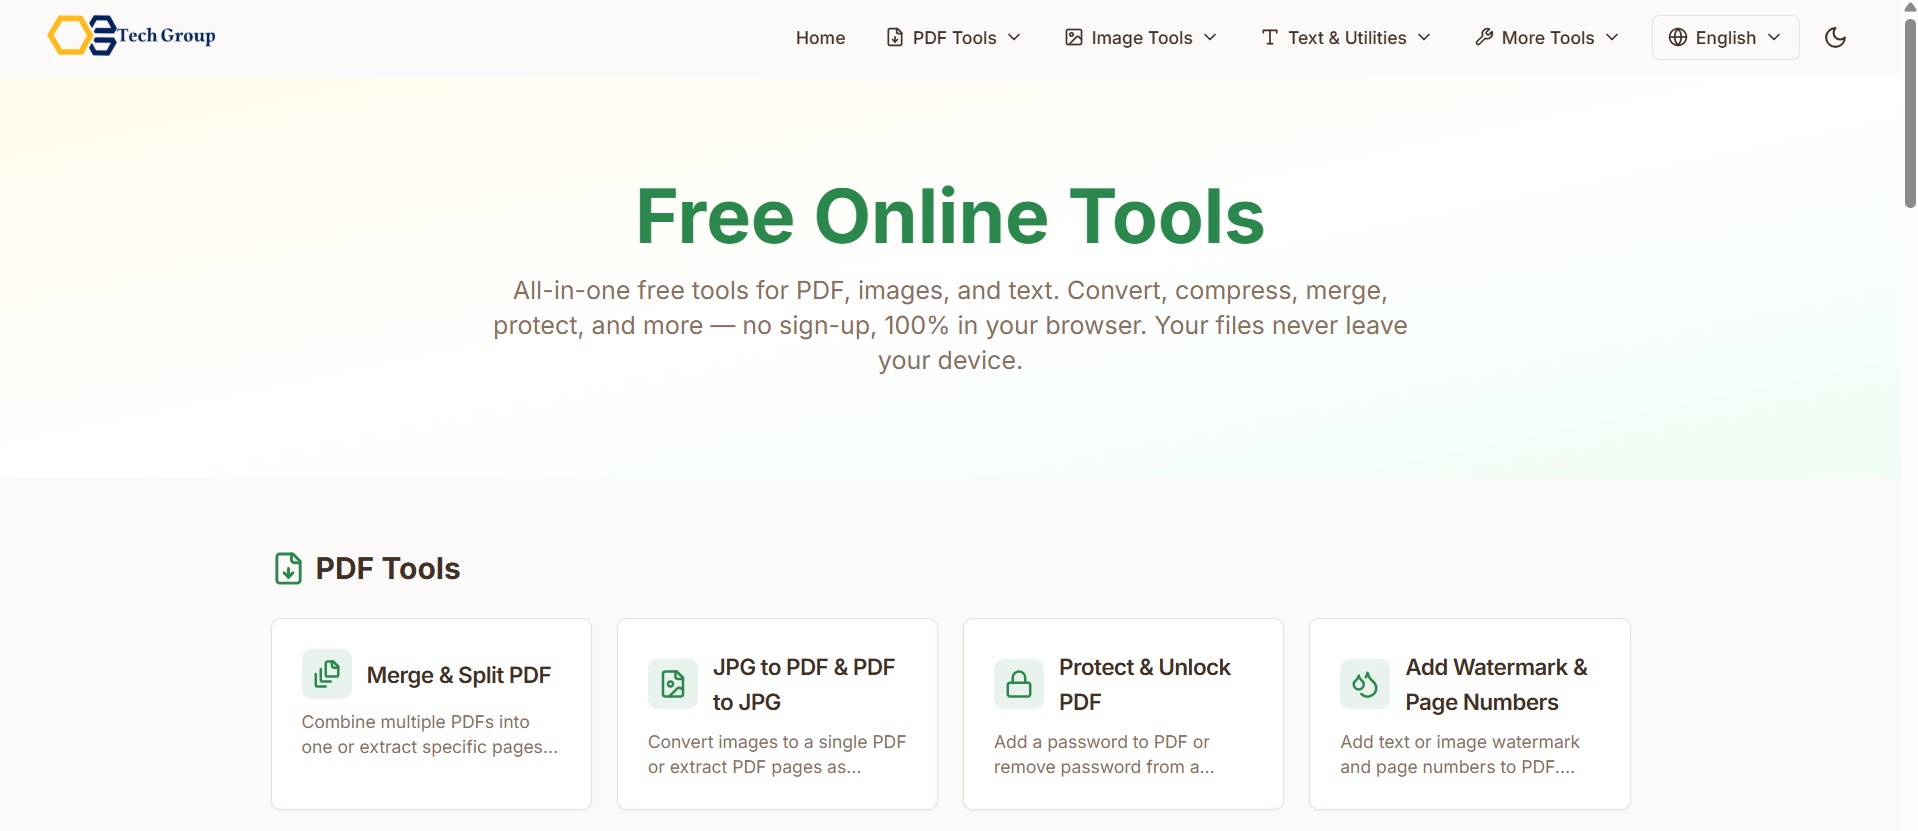Viewport: 1918px width, 831px height.
Task: Click the JPG to PDF image-file icon
Action: tap(673, 684)
